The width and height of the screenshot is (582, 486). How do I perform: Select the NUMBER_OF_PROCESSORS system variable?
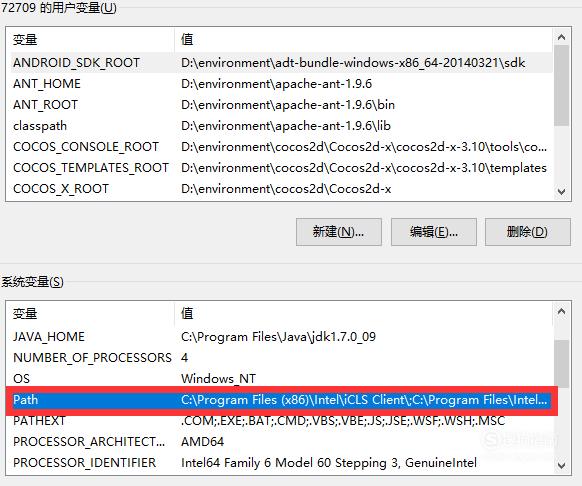281,358
